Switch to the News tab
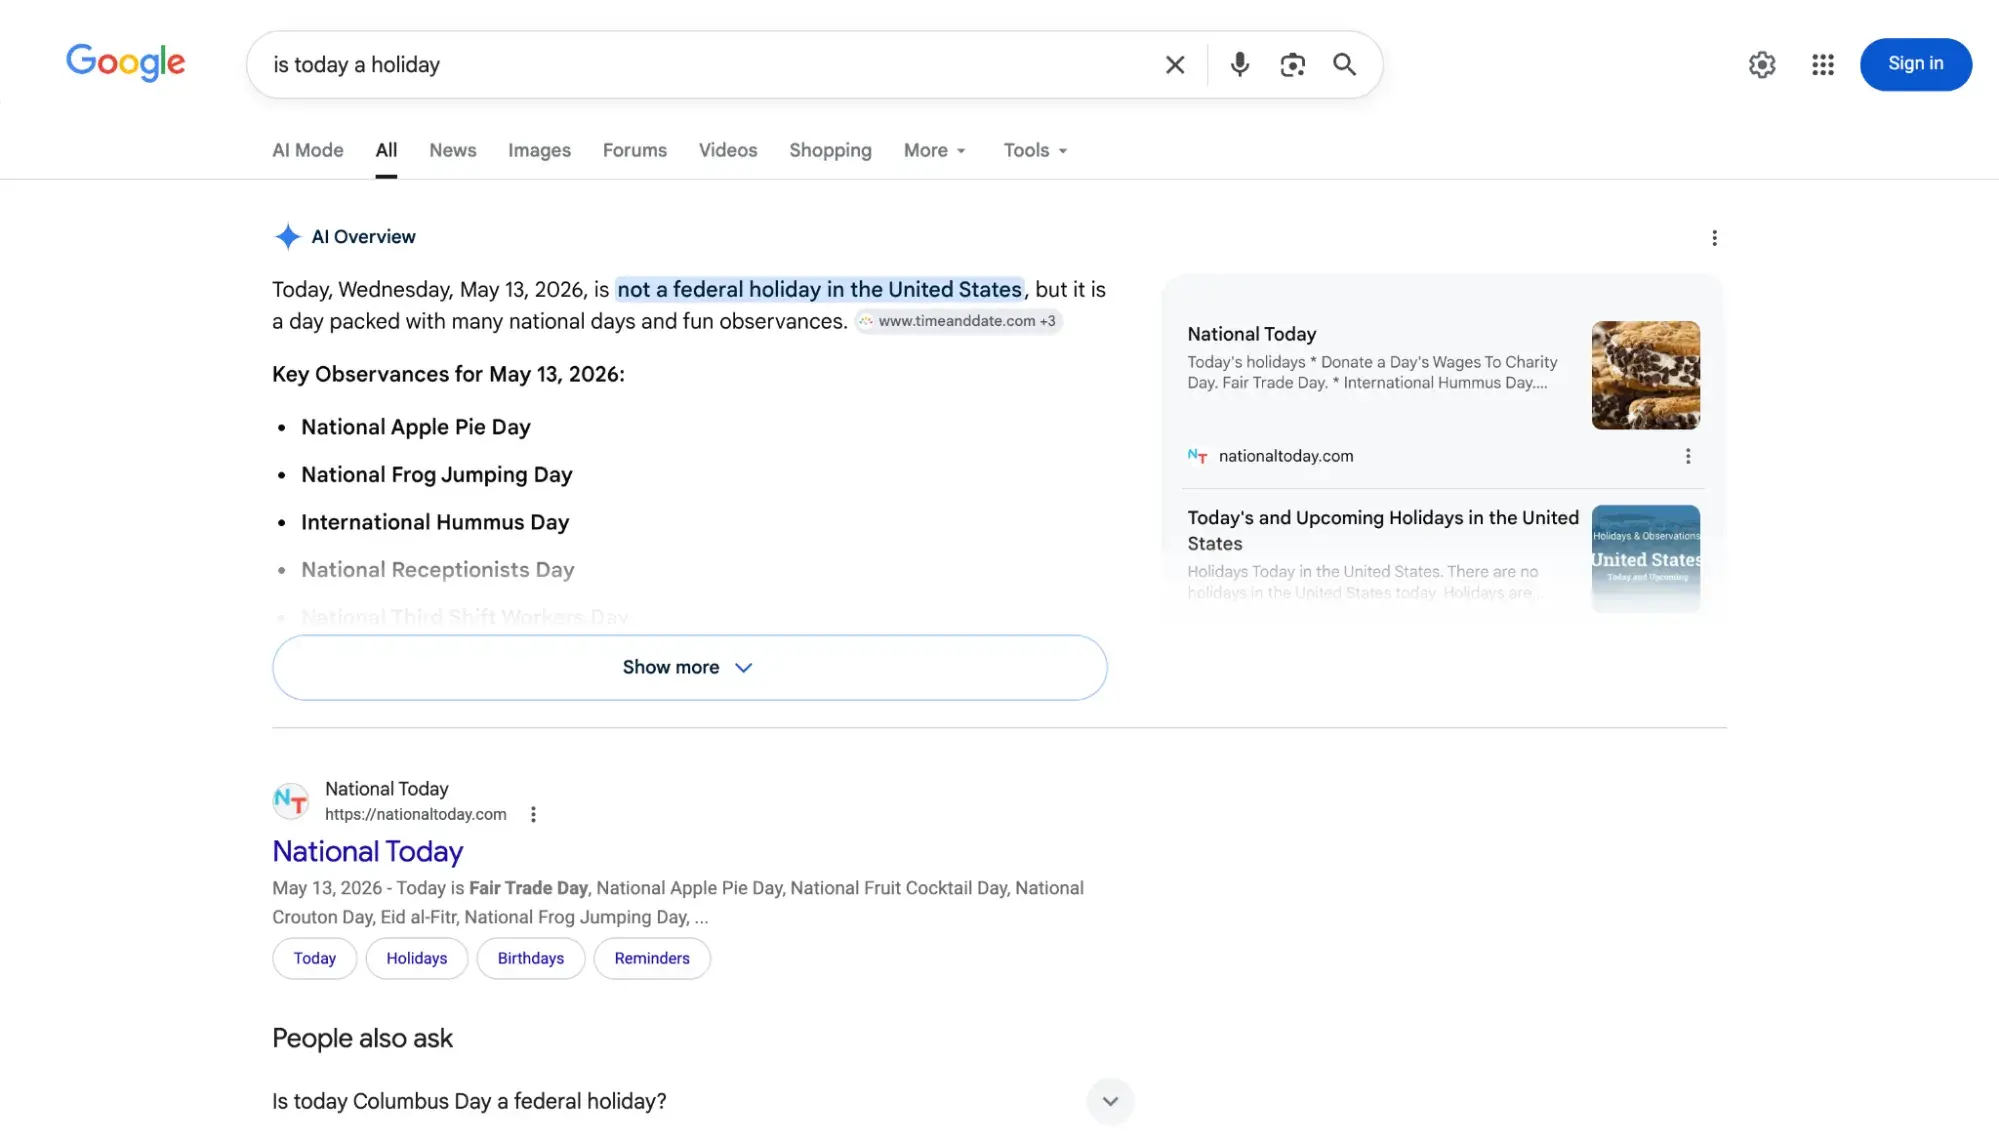Screen dimensions: 1999x1135 coord(452,150)
